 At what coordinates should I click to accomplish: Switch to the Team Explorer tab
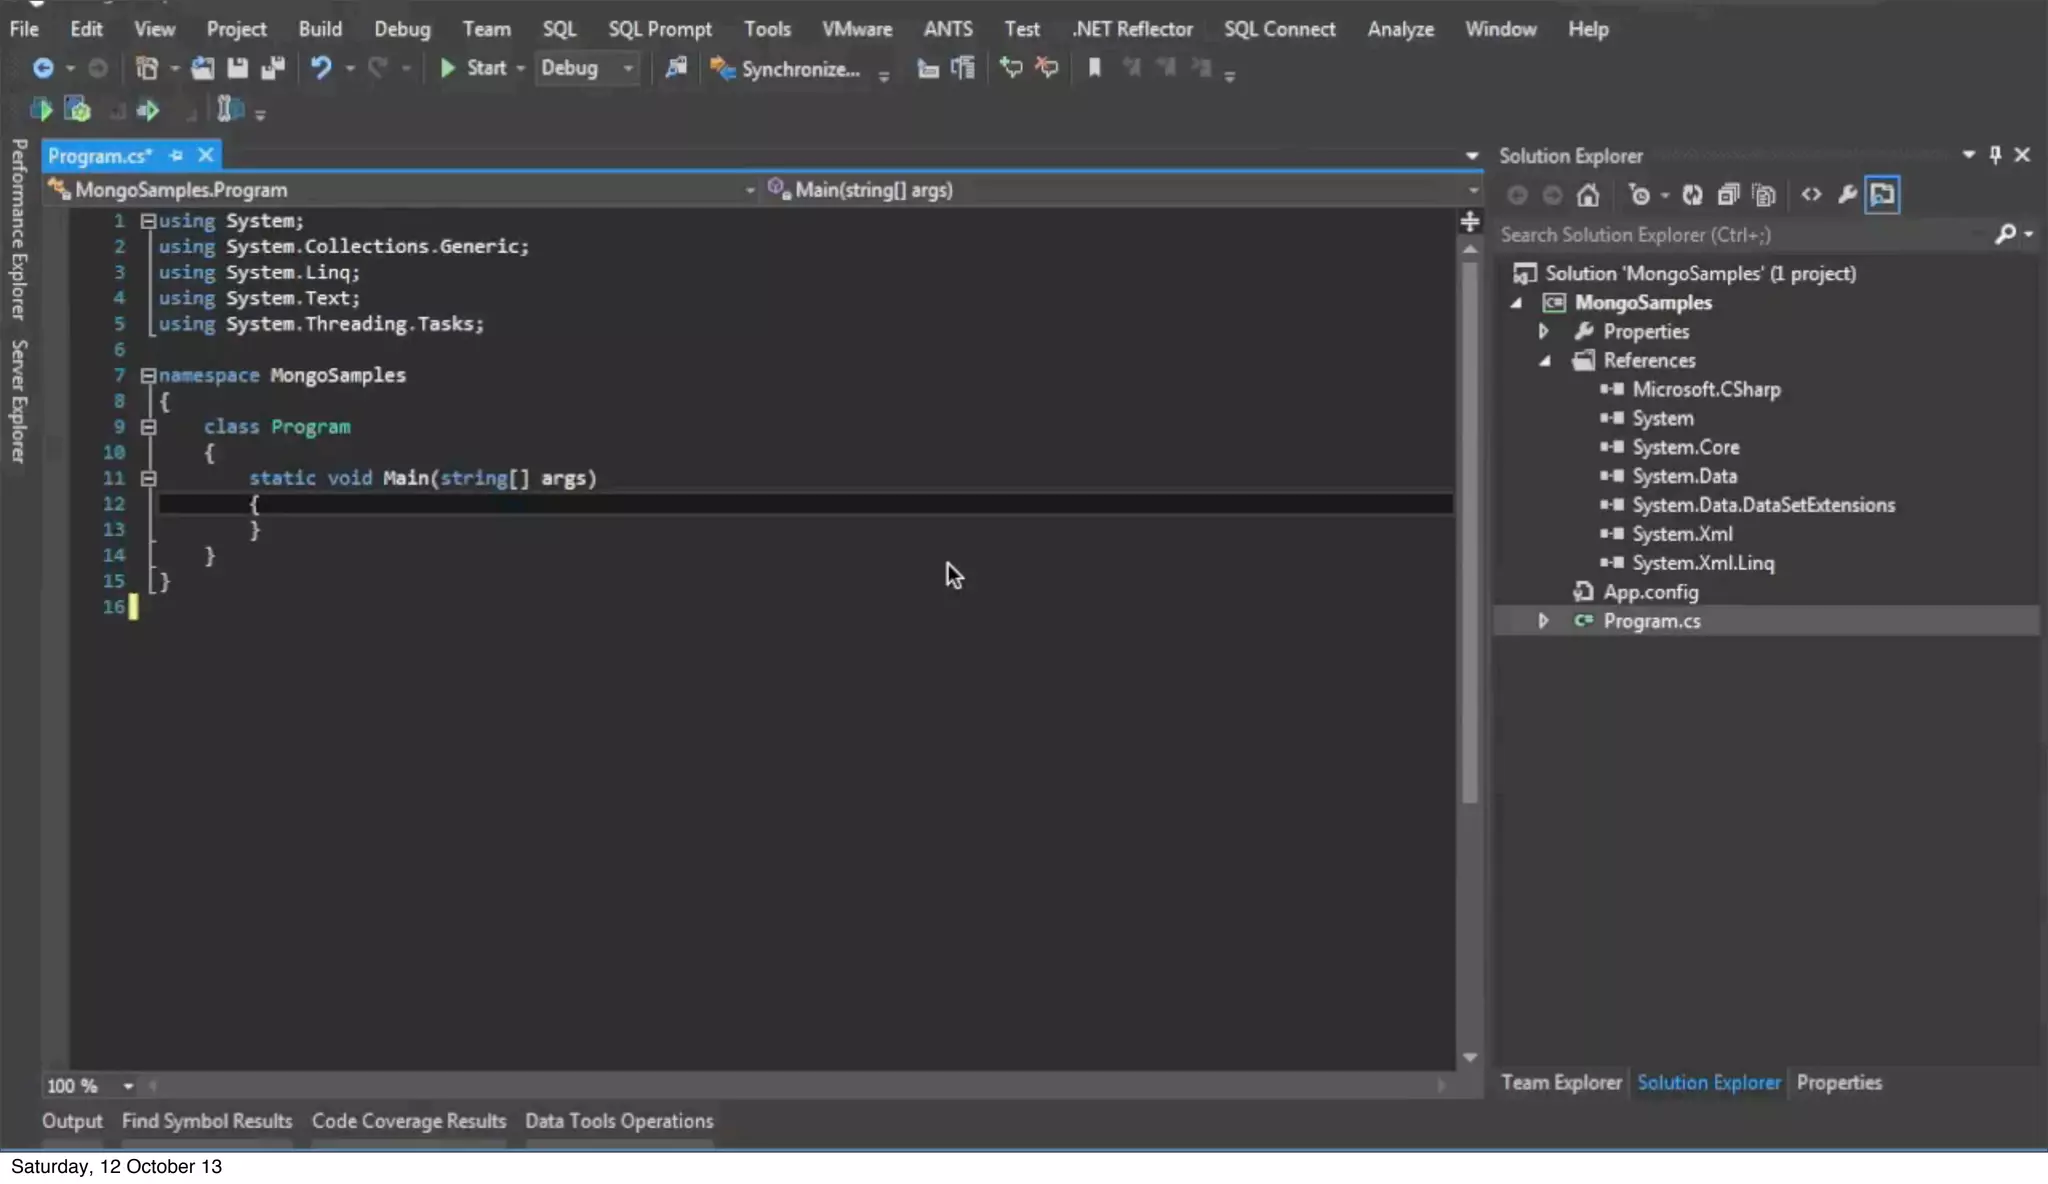pos(1561,1083)
